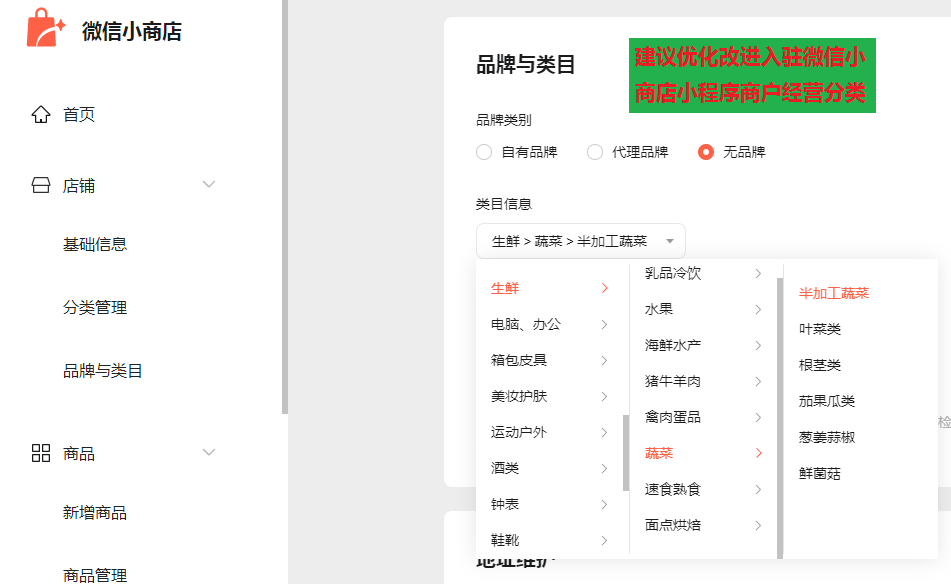Open 首页 in the sidebar
Screen dimensions: 951x584
[79, 114]
